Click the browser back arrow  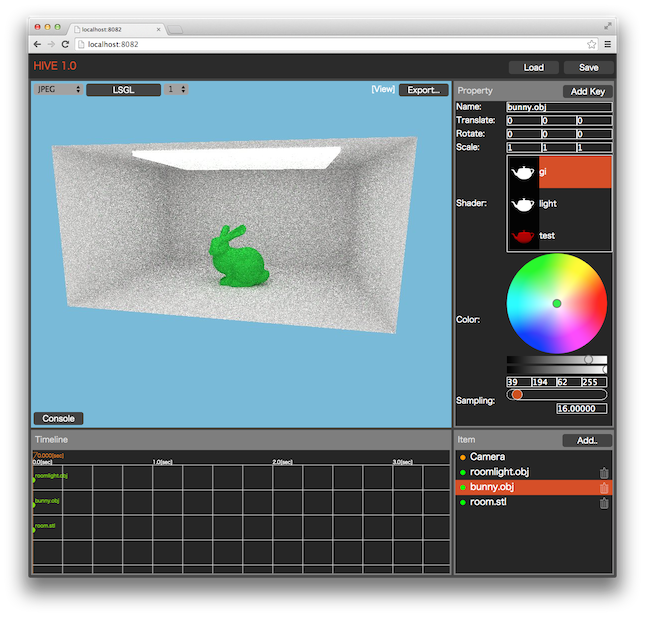pos(37,44)
